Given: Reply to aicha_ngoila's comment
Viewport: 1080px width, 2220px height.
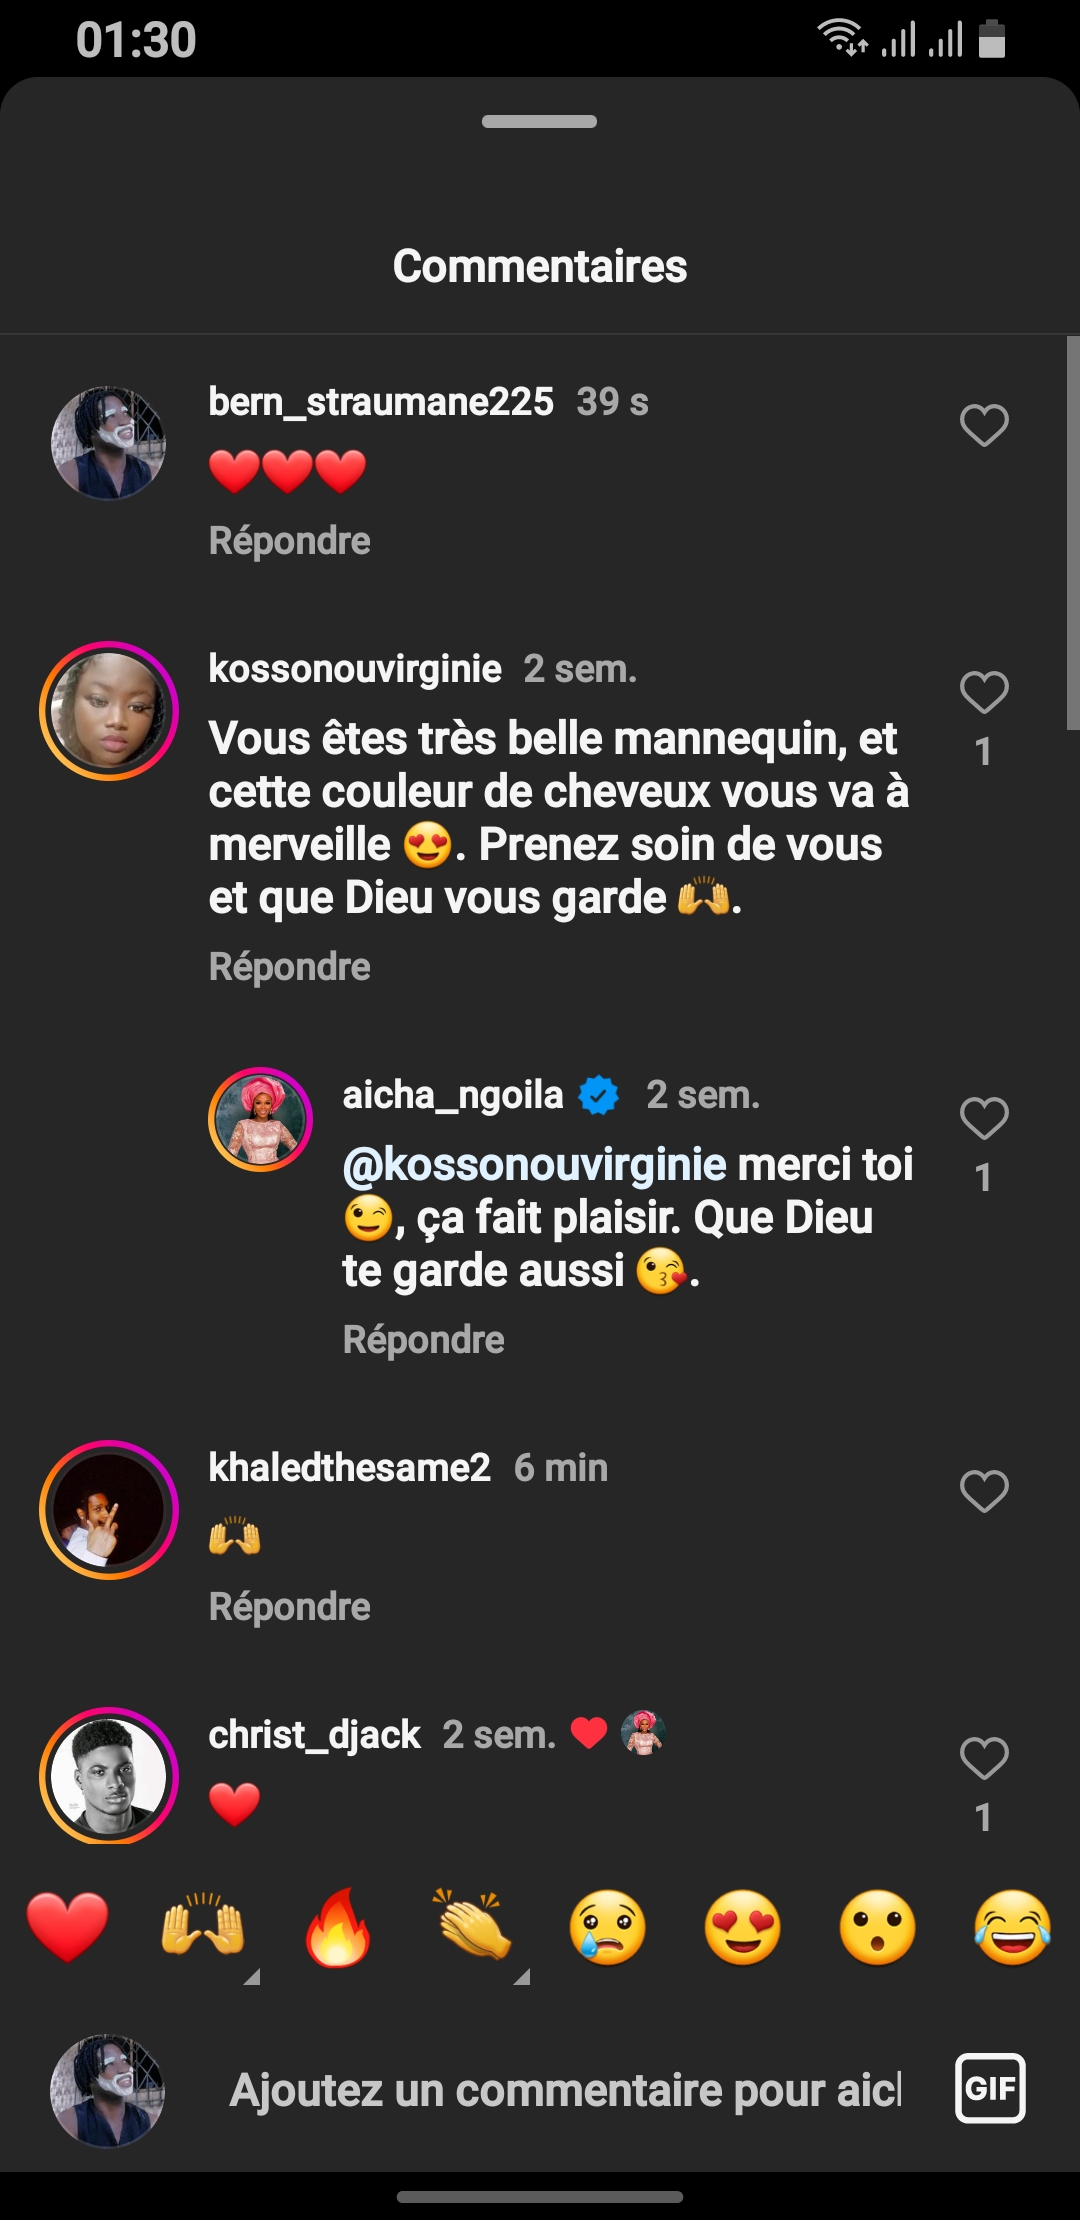Looking at the screenshot, I should coord(424,1340).
